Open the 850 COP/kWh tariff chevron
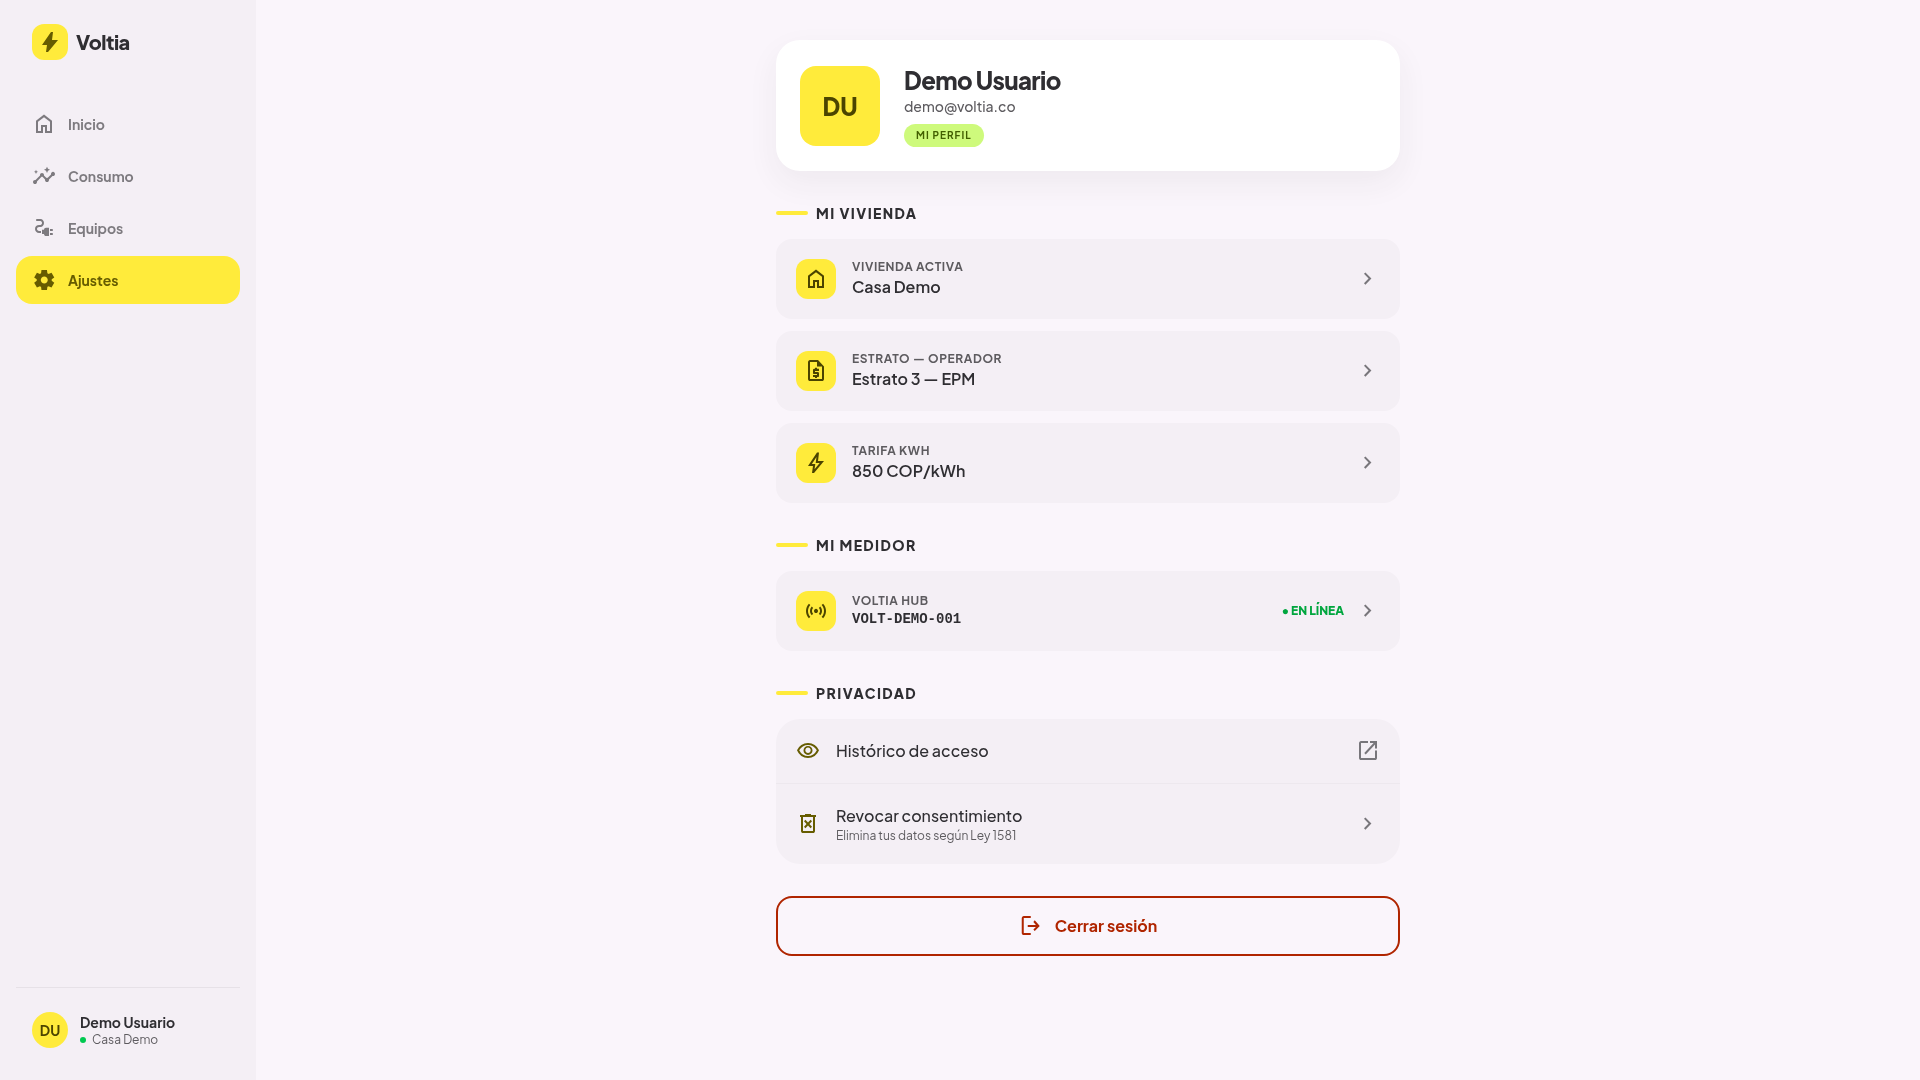 (x=1368, y=463)
